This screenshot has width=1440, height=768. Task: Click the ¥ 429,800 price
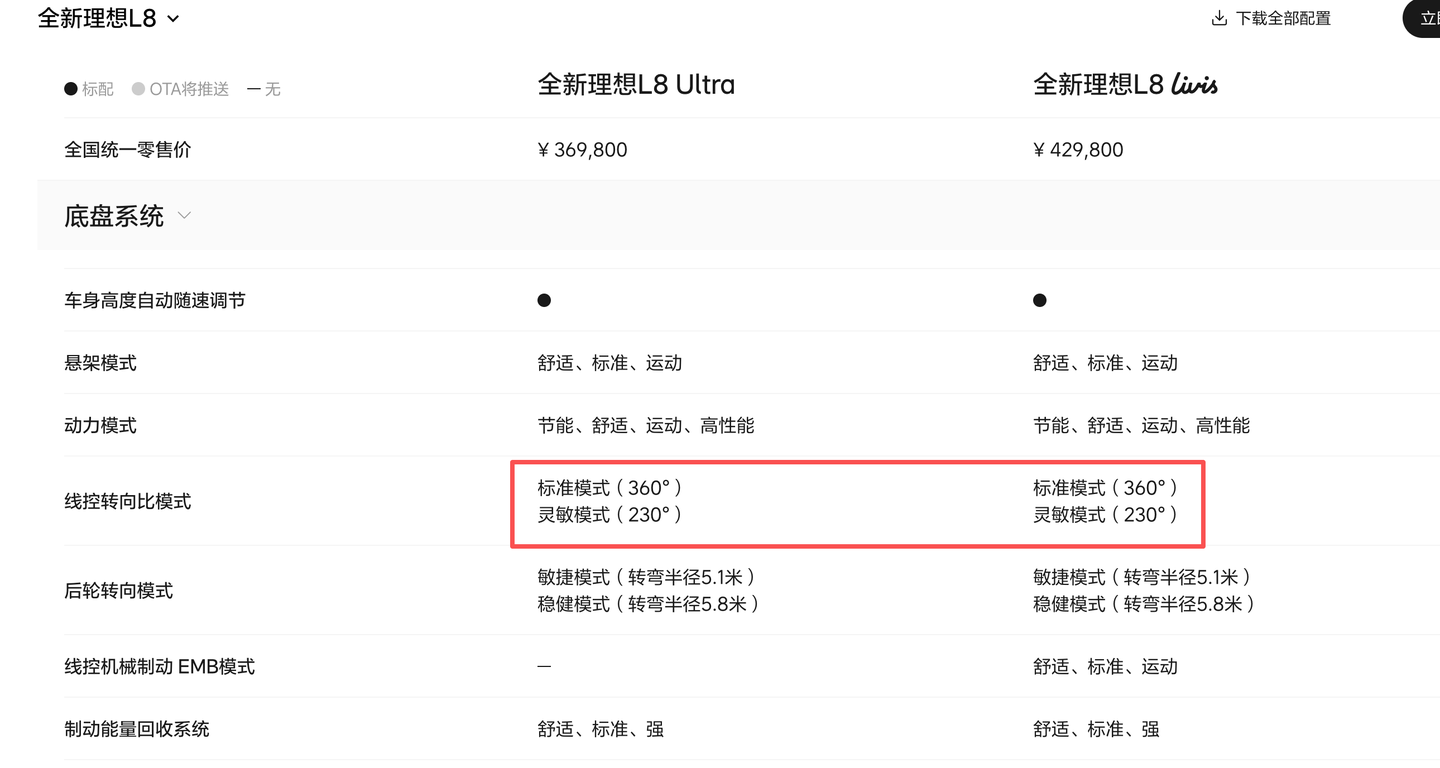click(1078, 150)
